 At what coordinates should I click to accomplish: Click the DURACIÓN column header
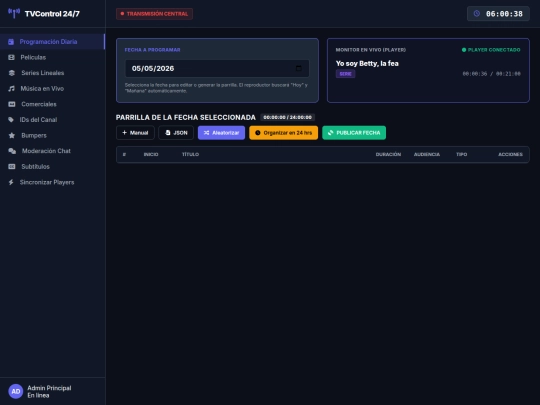[388, 154]
